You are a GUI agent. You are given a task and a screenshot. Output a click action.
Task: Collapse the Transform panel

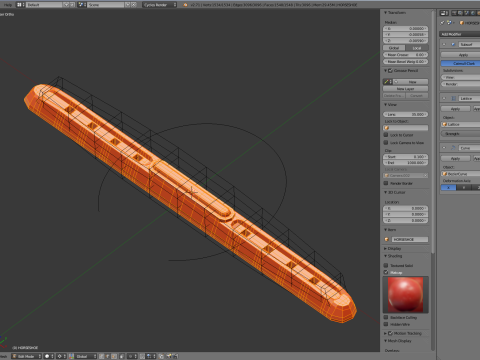click(386, 13)
